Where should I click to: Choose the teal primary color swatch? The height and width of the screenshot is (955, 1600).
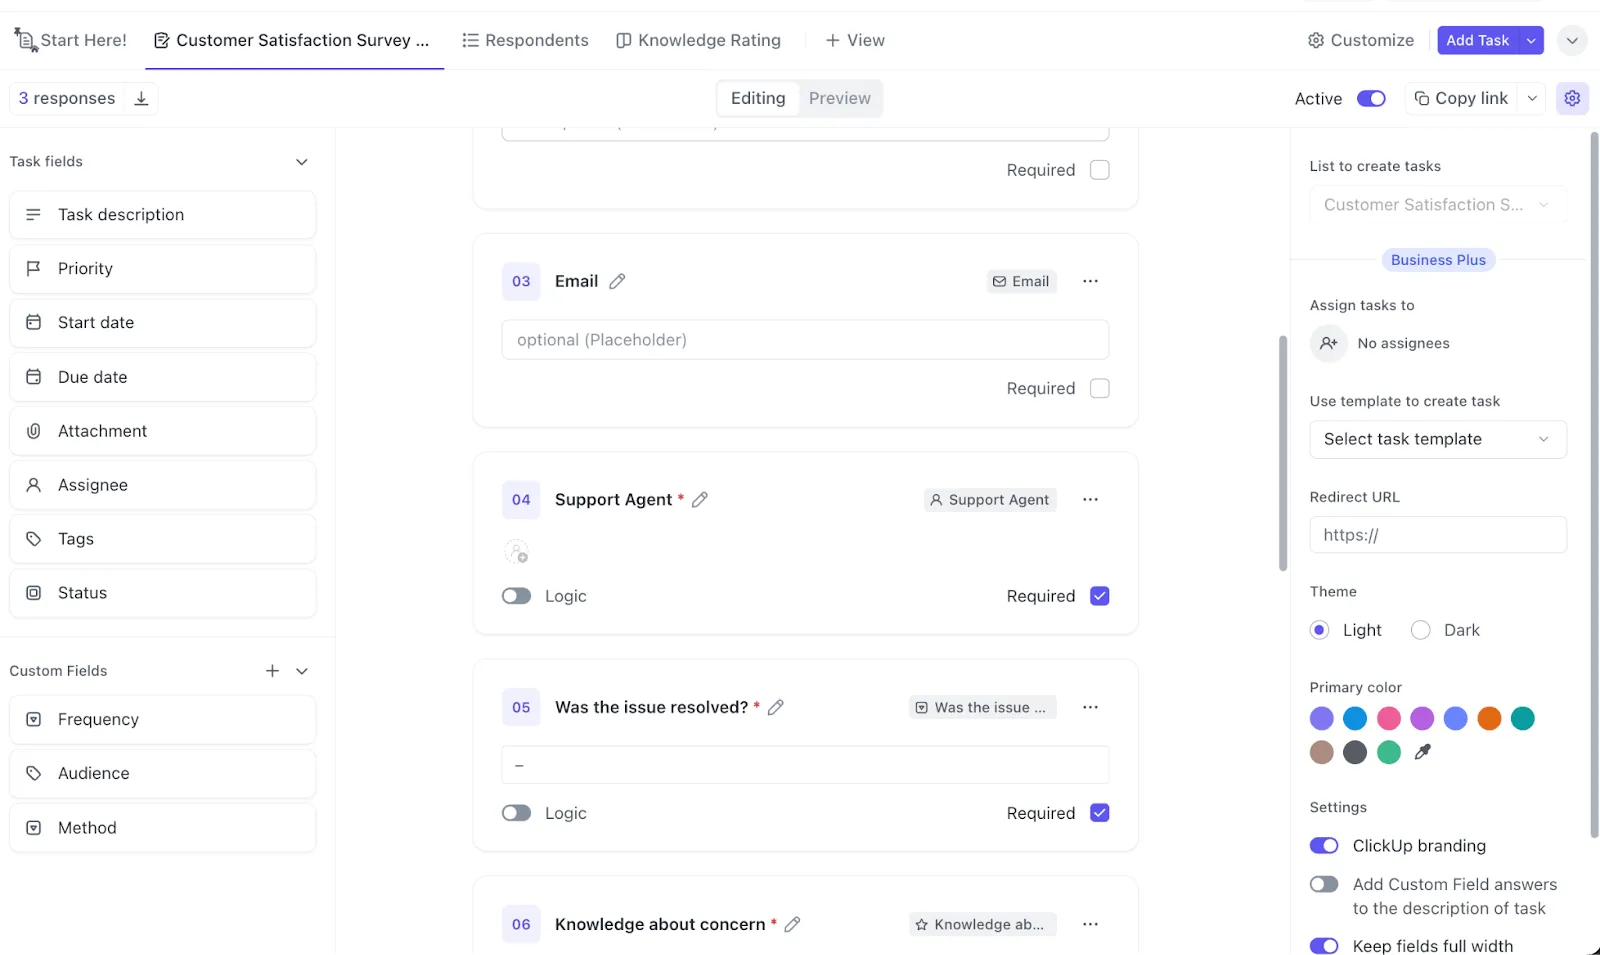coord(1522,718)
